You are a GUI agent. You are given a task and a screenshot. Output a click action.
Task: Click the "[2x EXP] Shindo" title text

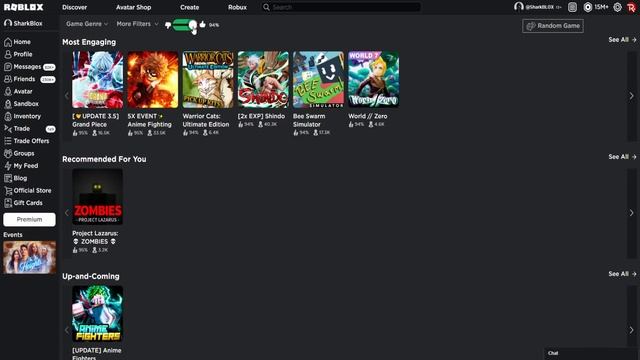261,116
